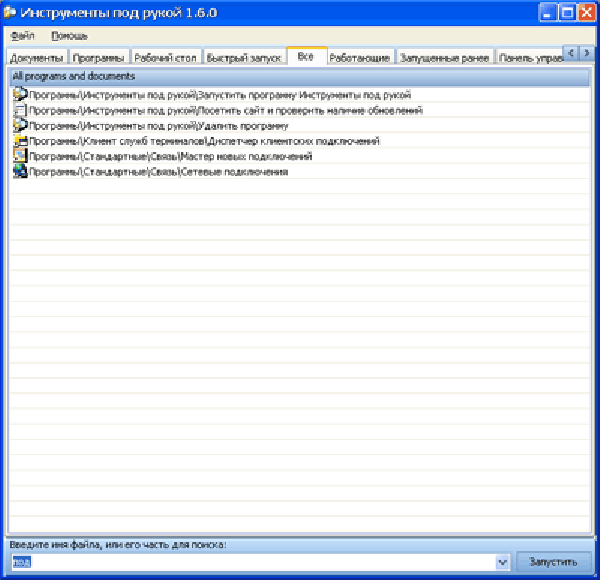Click icon of 'Мастер новых подключений' row
This screenshot has width=600, height=580.
point(20,156)
